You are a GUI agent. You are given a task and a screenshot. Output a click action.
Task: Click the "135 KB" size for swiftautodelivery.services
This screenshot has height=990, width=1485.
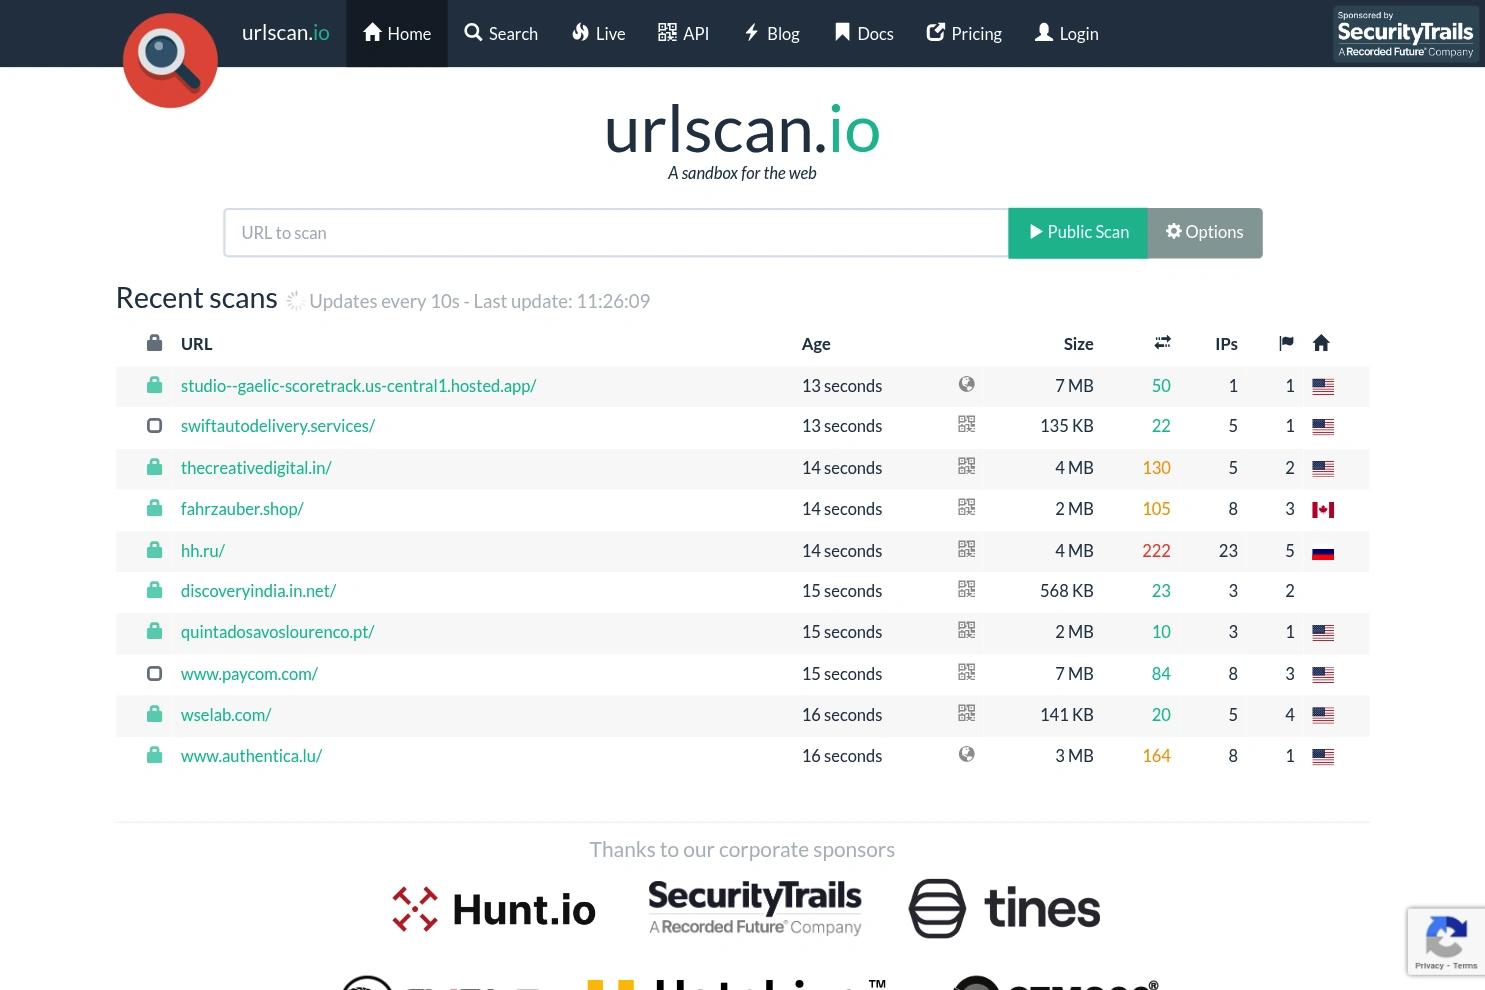coord(1067,426)
